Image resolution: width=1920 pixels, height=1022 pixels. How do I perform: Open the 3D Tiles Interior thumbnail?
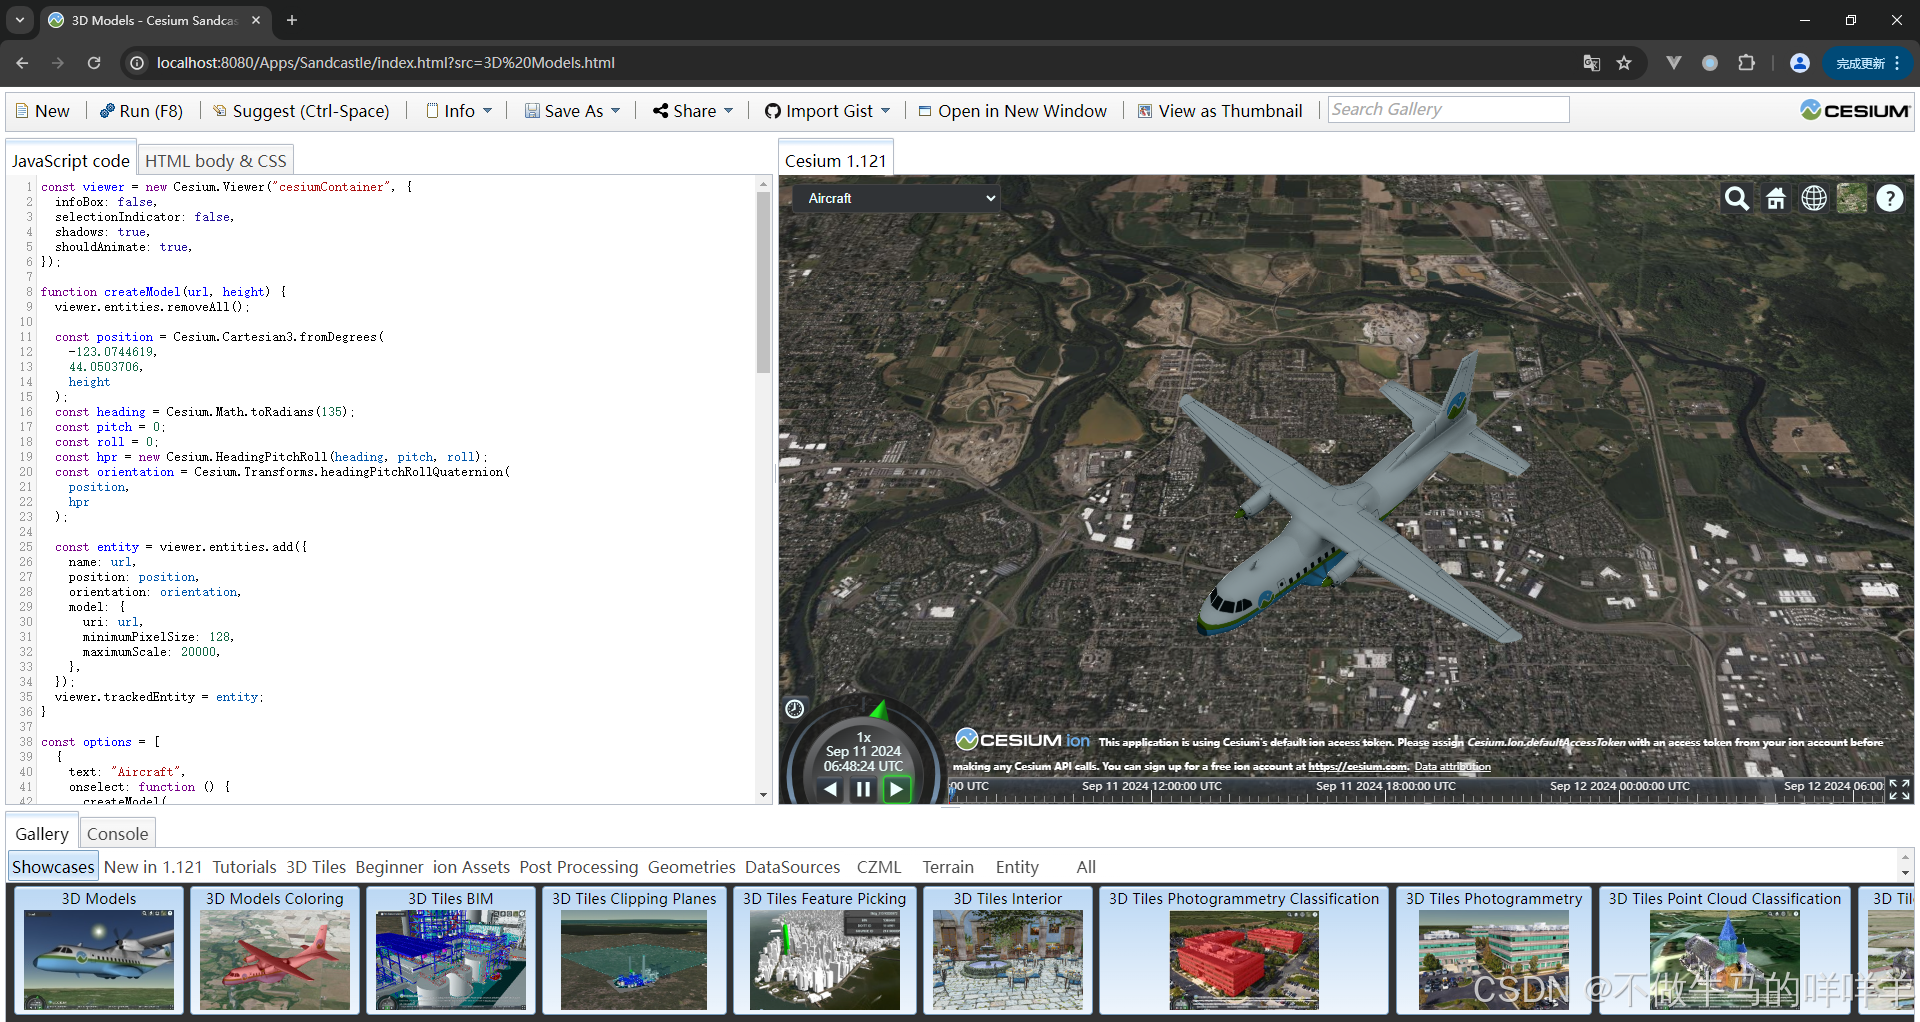[1008, 950]
